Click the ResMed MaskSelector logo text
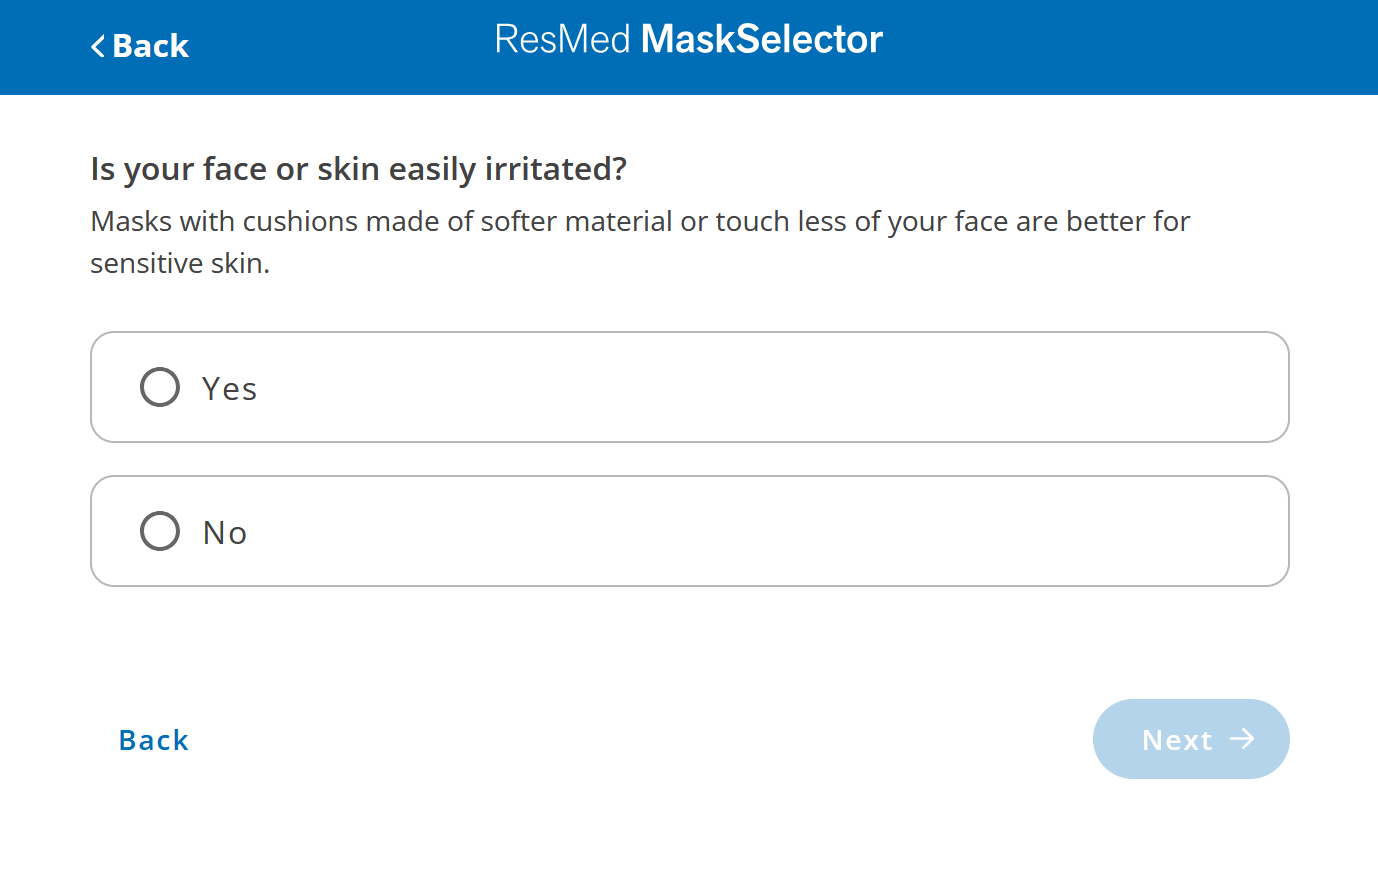 (688, 39)
